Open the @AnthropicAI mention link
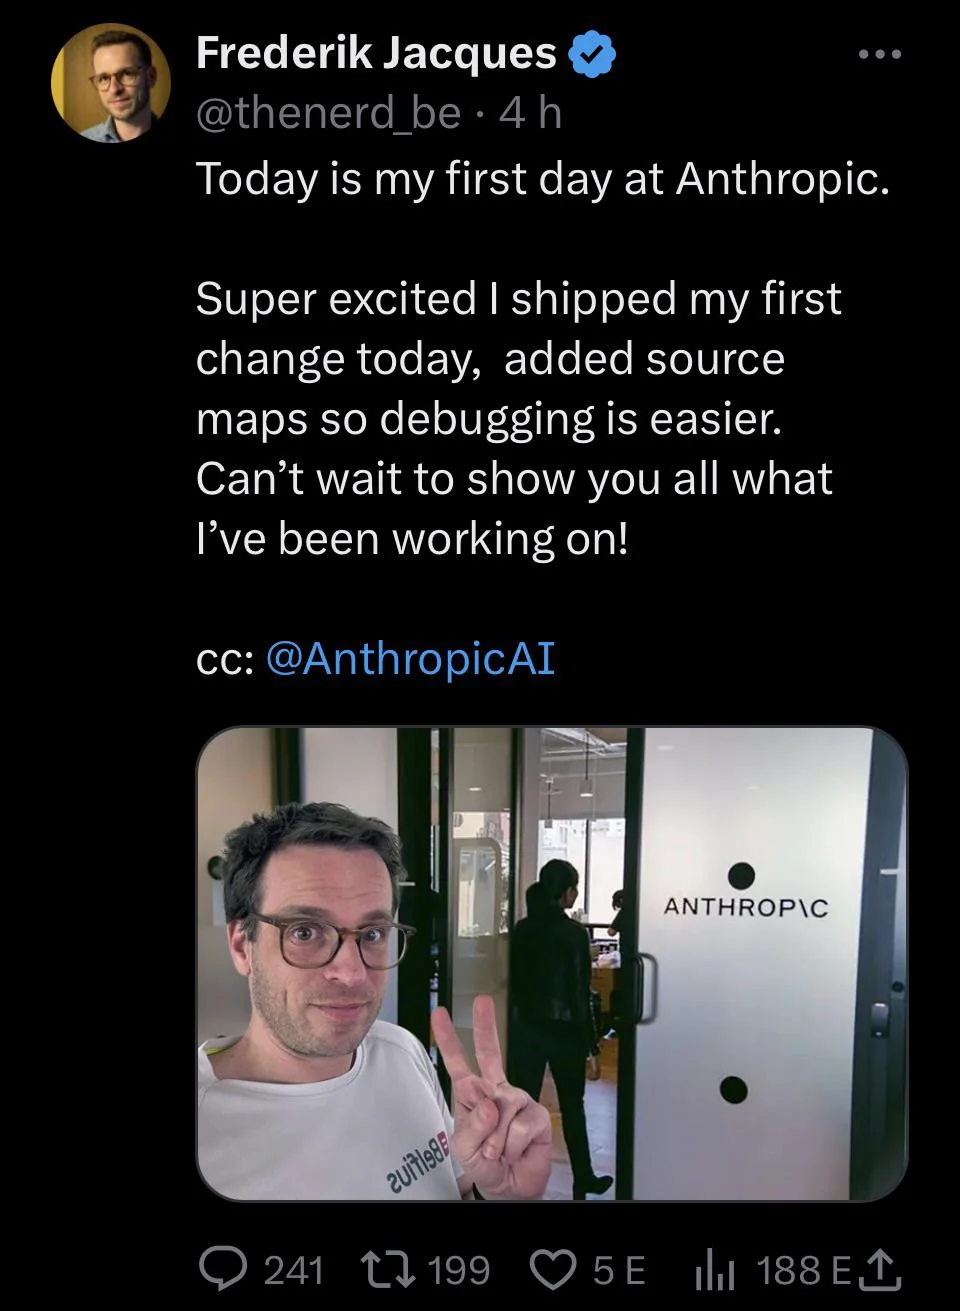The height and width of the screenshot is (1311, 960). pyautogui.click(x=411, y=659)
